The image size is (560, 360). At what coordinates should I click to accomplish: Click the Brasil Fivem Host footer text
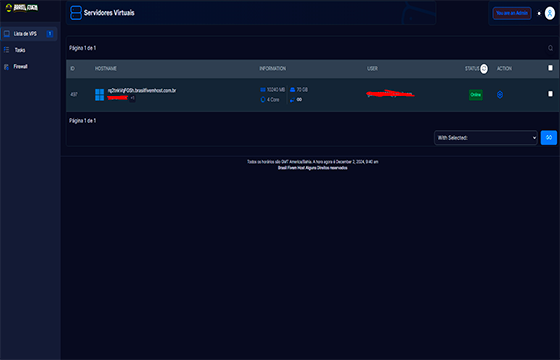[312, 168]
